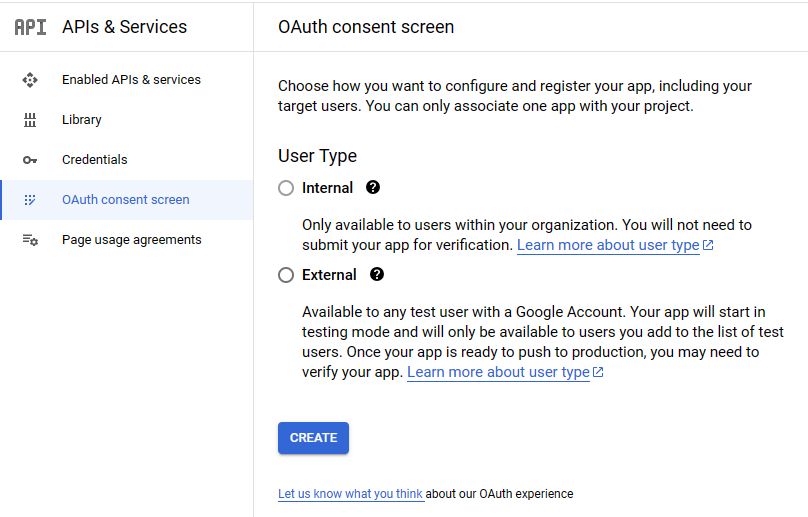The height and width of the screenshot is (517, 808).
Task: Open help tooltip next to External
Action: pos(377,274)
